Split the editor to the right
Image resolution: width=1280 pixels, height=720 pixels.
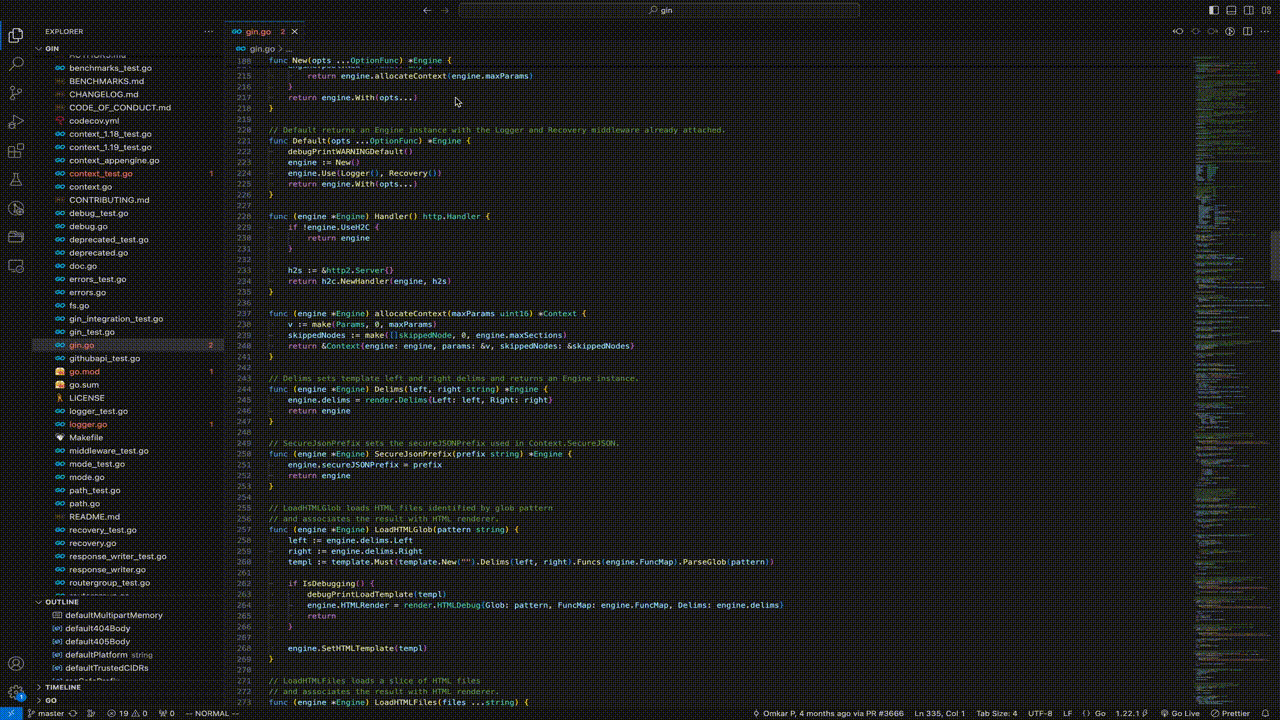tap(1247, 32)
